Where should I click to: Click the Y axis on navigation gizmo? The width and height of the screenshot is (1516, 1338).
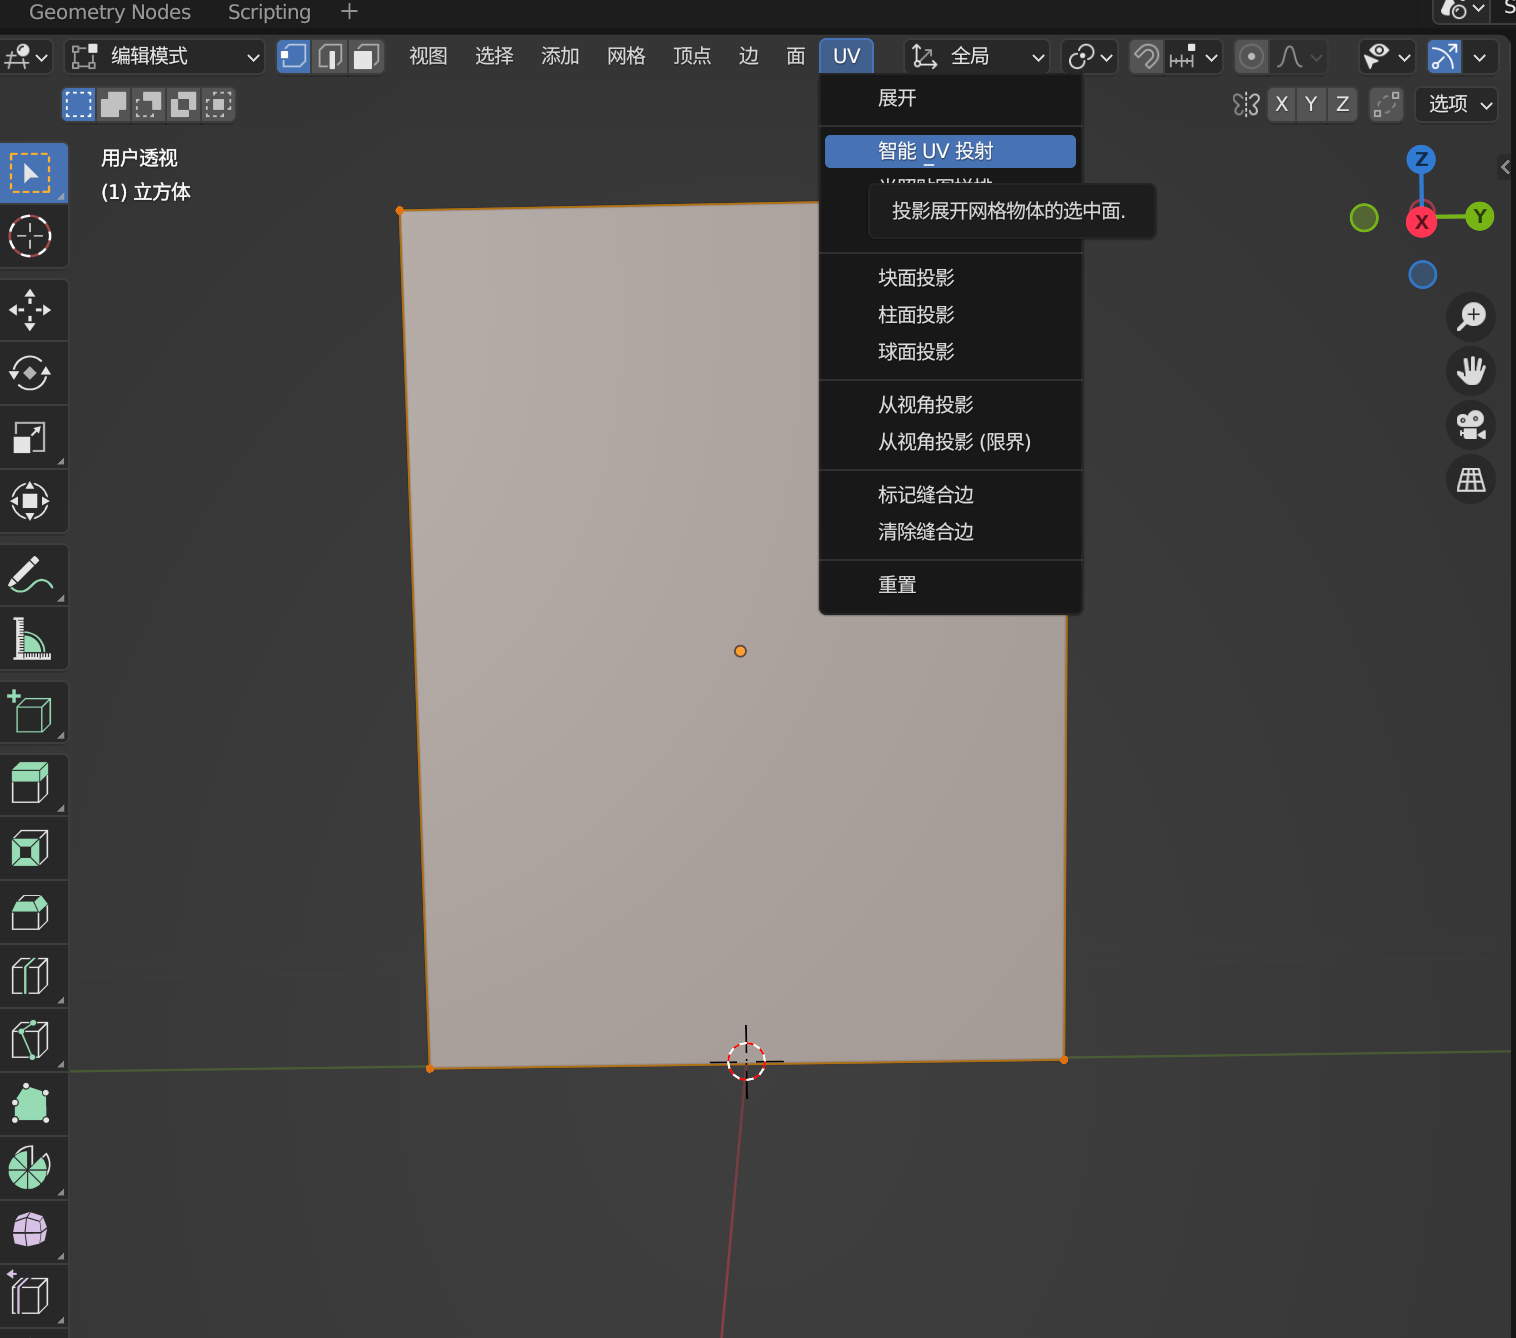[x=1480, y=216]
